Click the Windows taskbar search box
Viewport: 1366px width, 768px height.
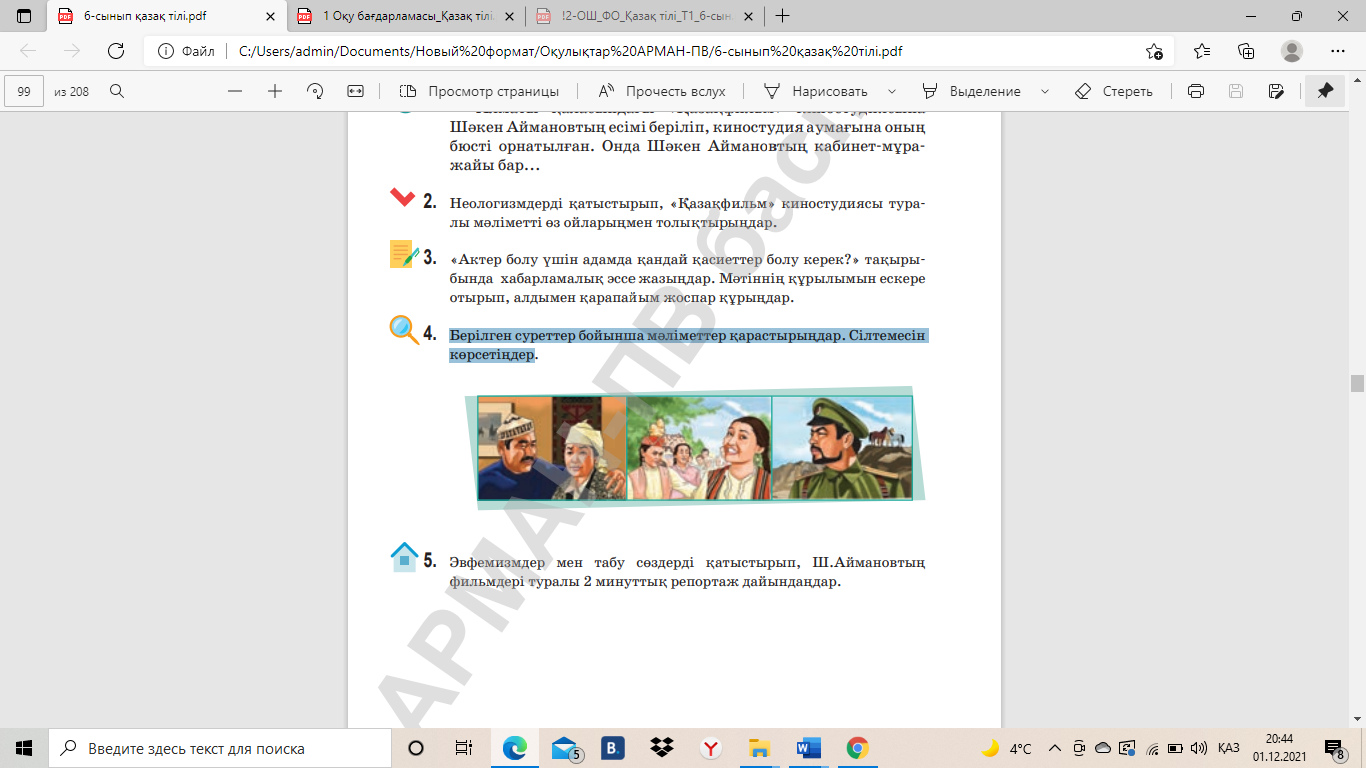pyautogui.click(x=220, y=748)
